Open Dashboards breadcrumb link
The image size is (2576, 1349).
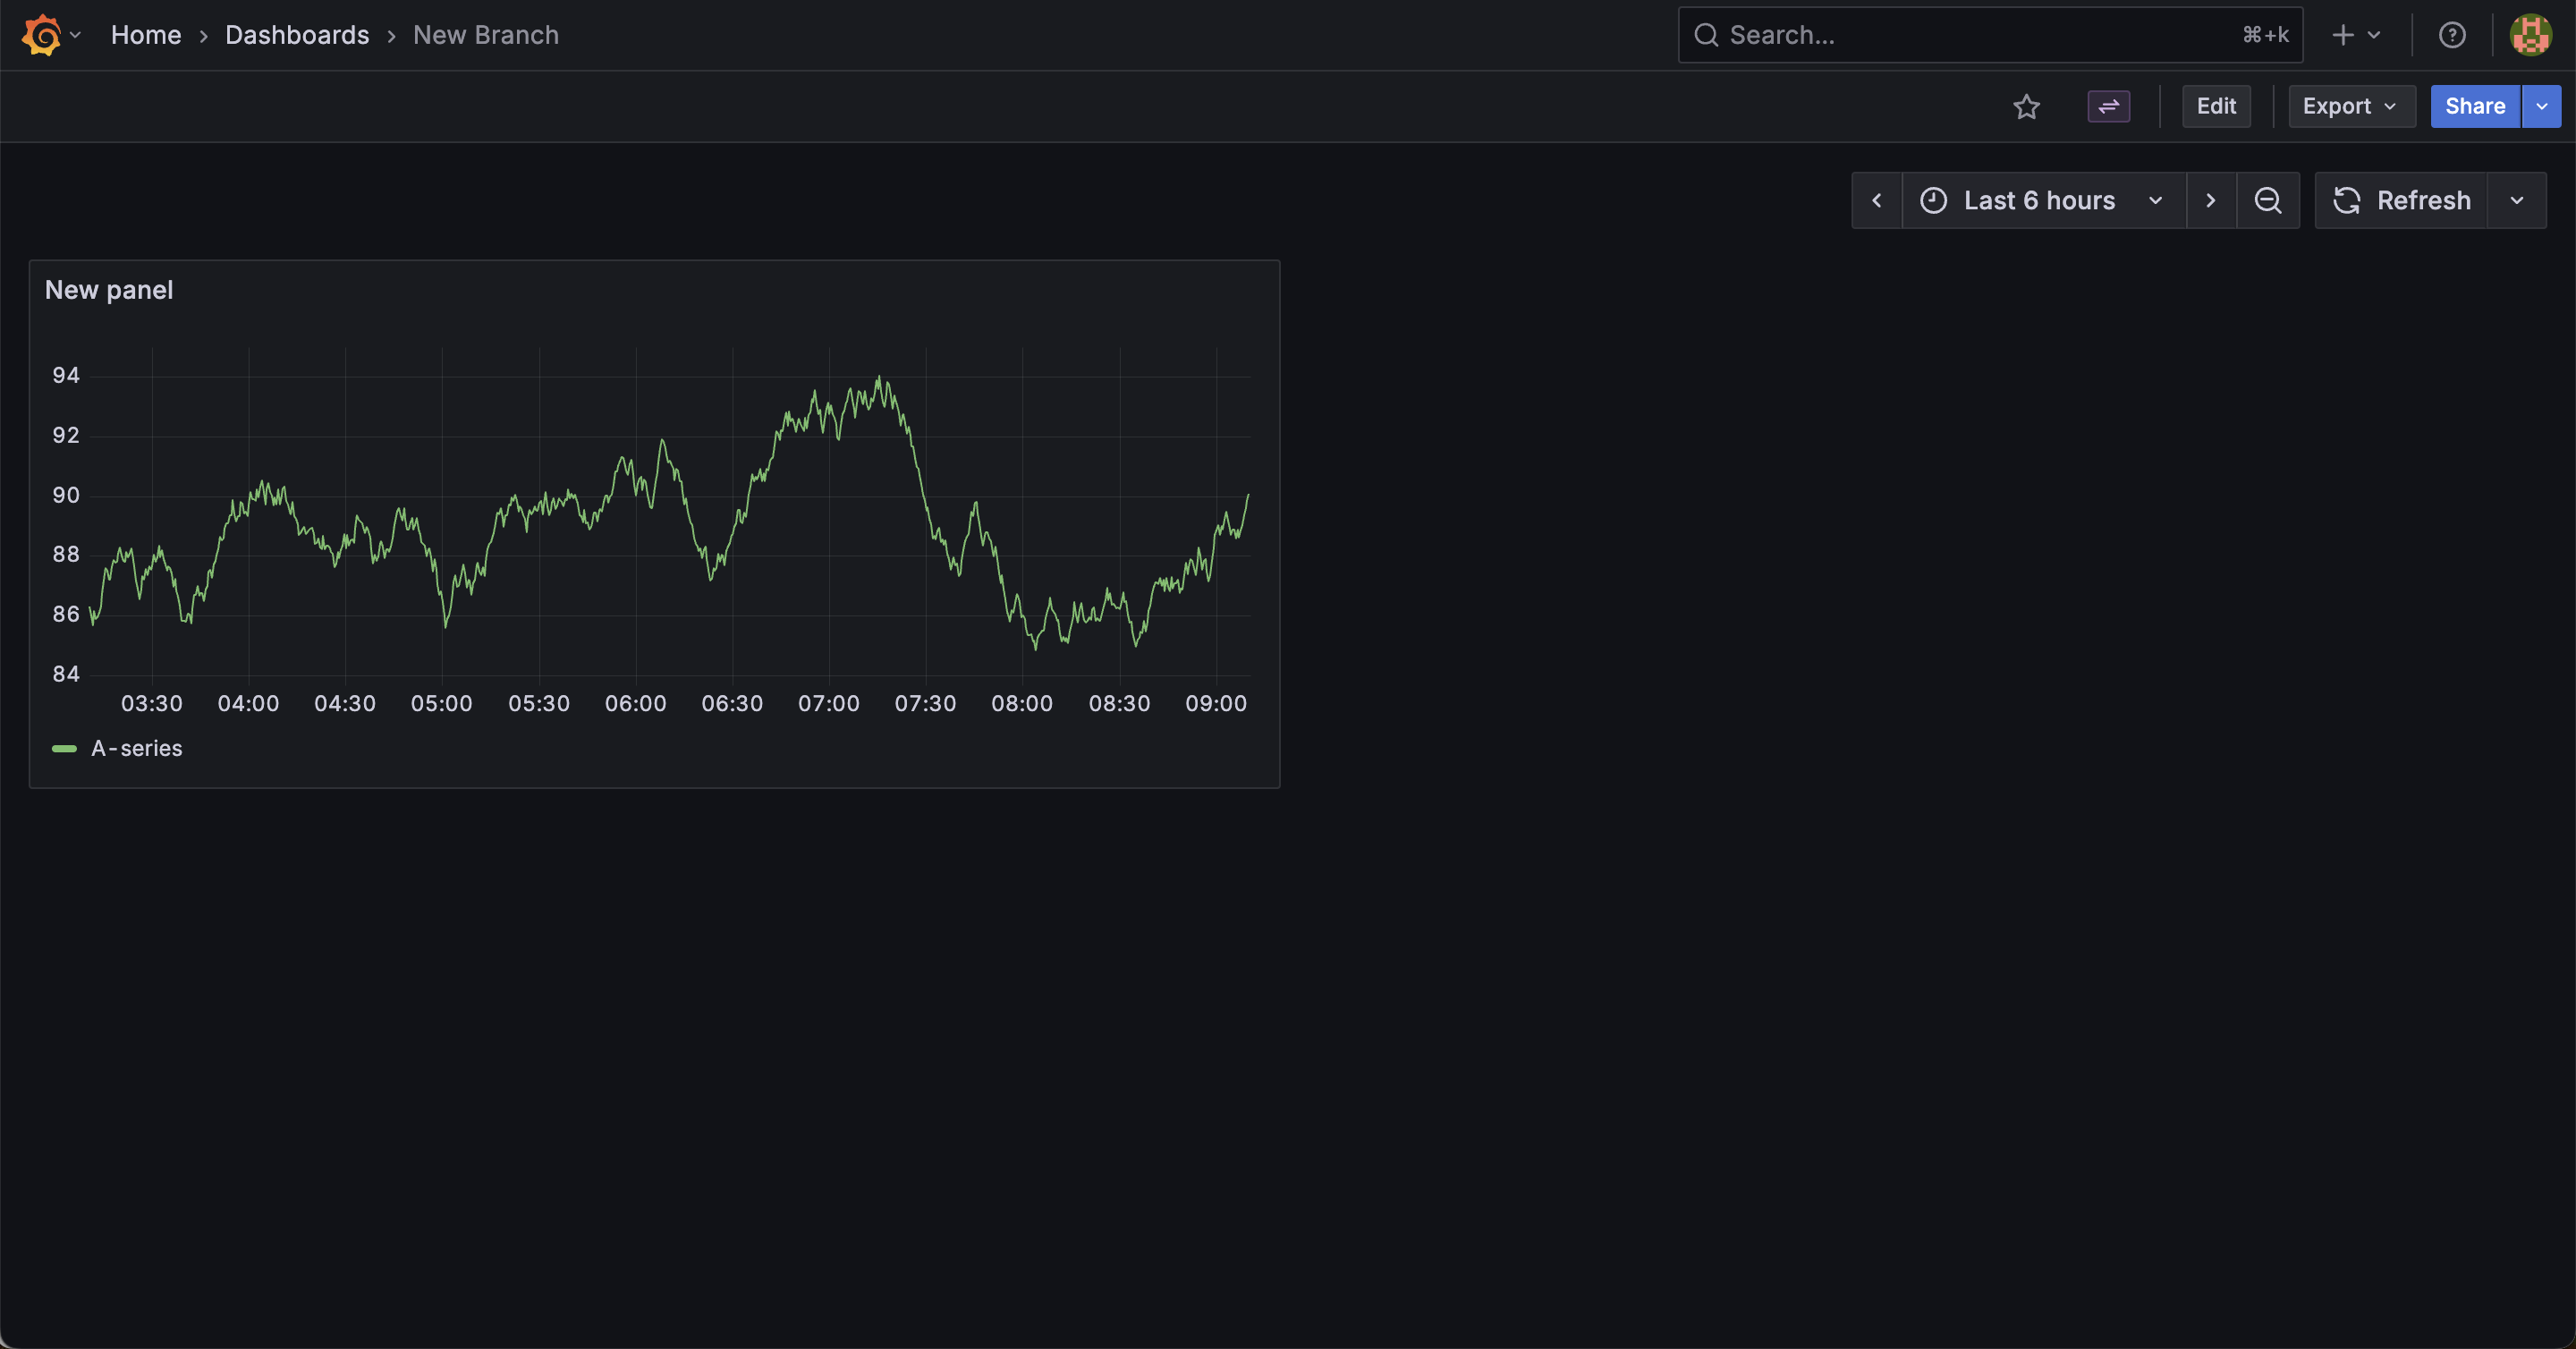pyautogui.click(x=297, y=35)
